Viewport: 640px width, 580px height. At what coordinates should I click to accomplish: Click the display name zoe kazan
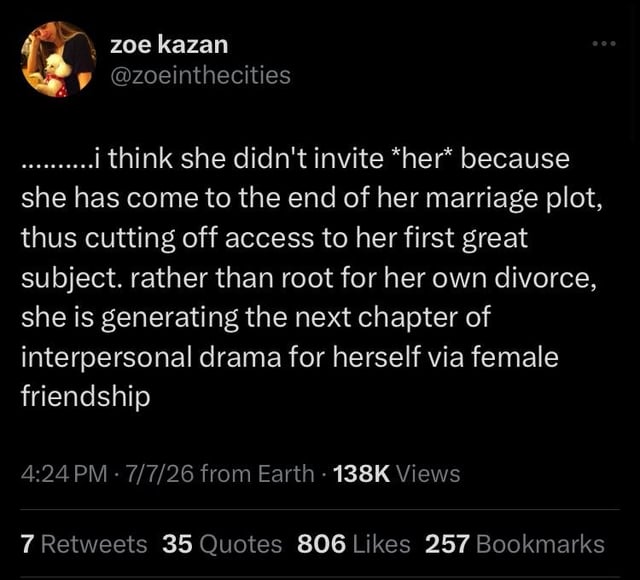tap(169, 44)
